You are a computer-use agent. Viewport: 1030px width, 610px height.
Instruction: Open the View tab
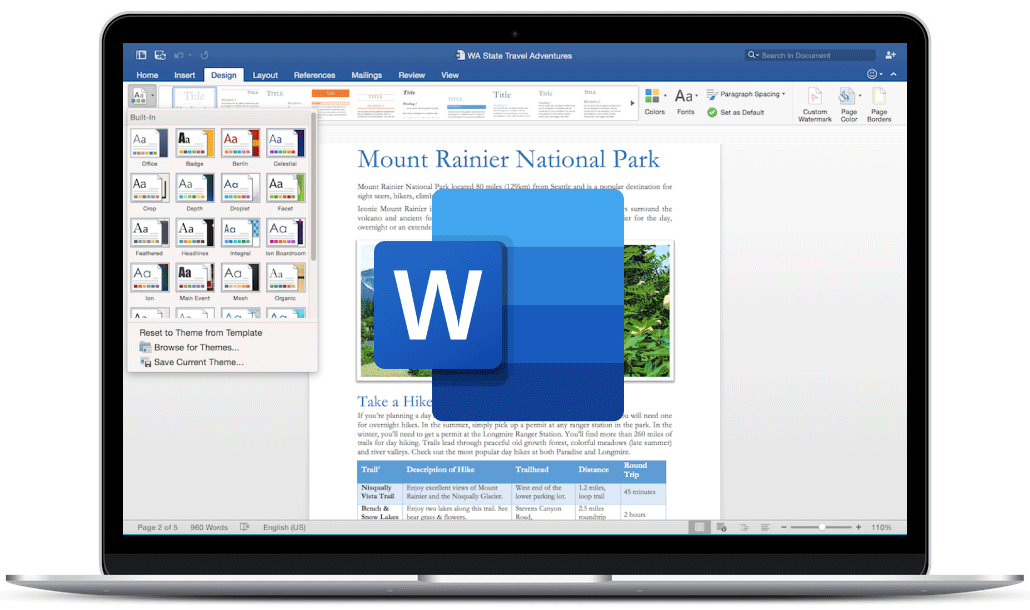[x=450, y=75]
